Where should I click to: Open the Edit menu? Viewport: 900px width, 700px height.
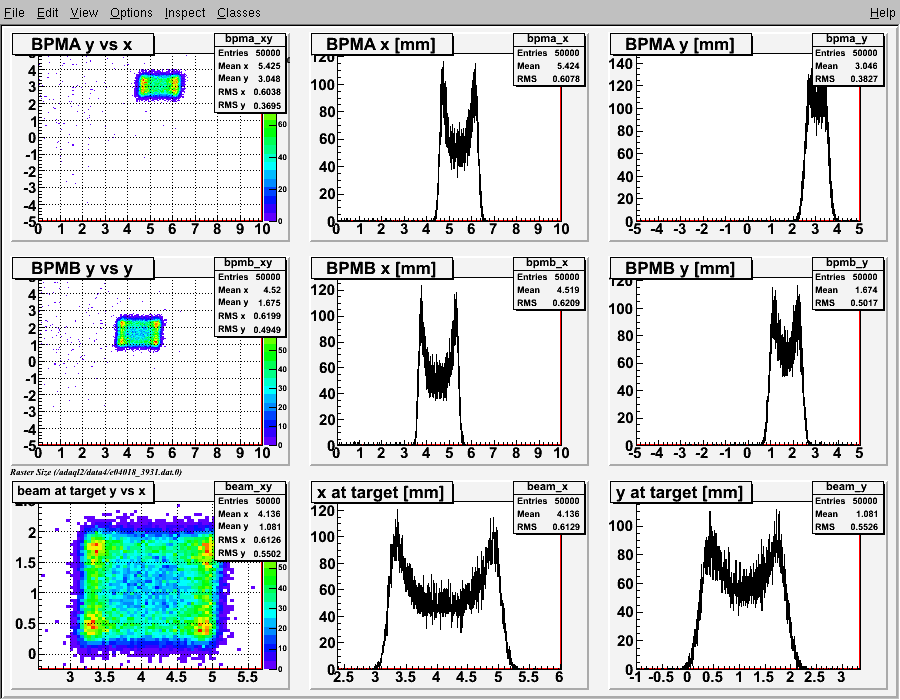click(x=48, y=13)
